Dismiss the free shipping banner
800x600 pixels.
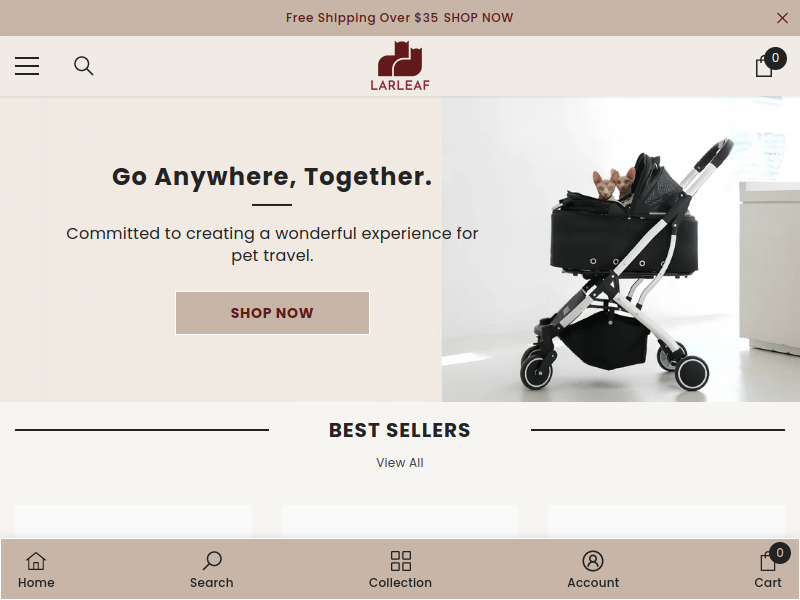pos(782,18)
